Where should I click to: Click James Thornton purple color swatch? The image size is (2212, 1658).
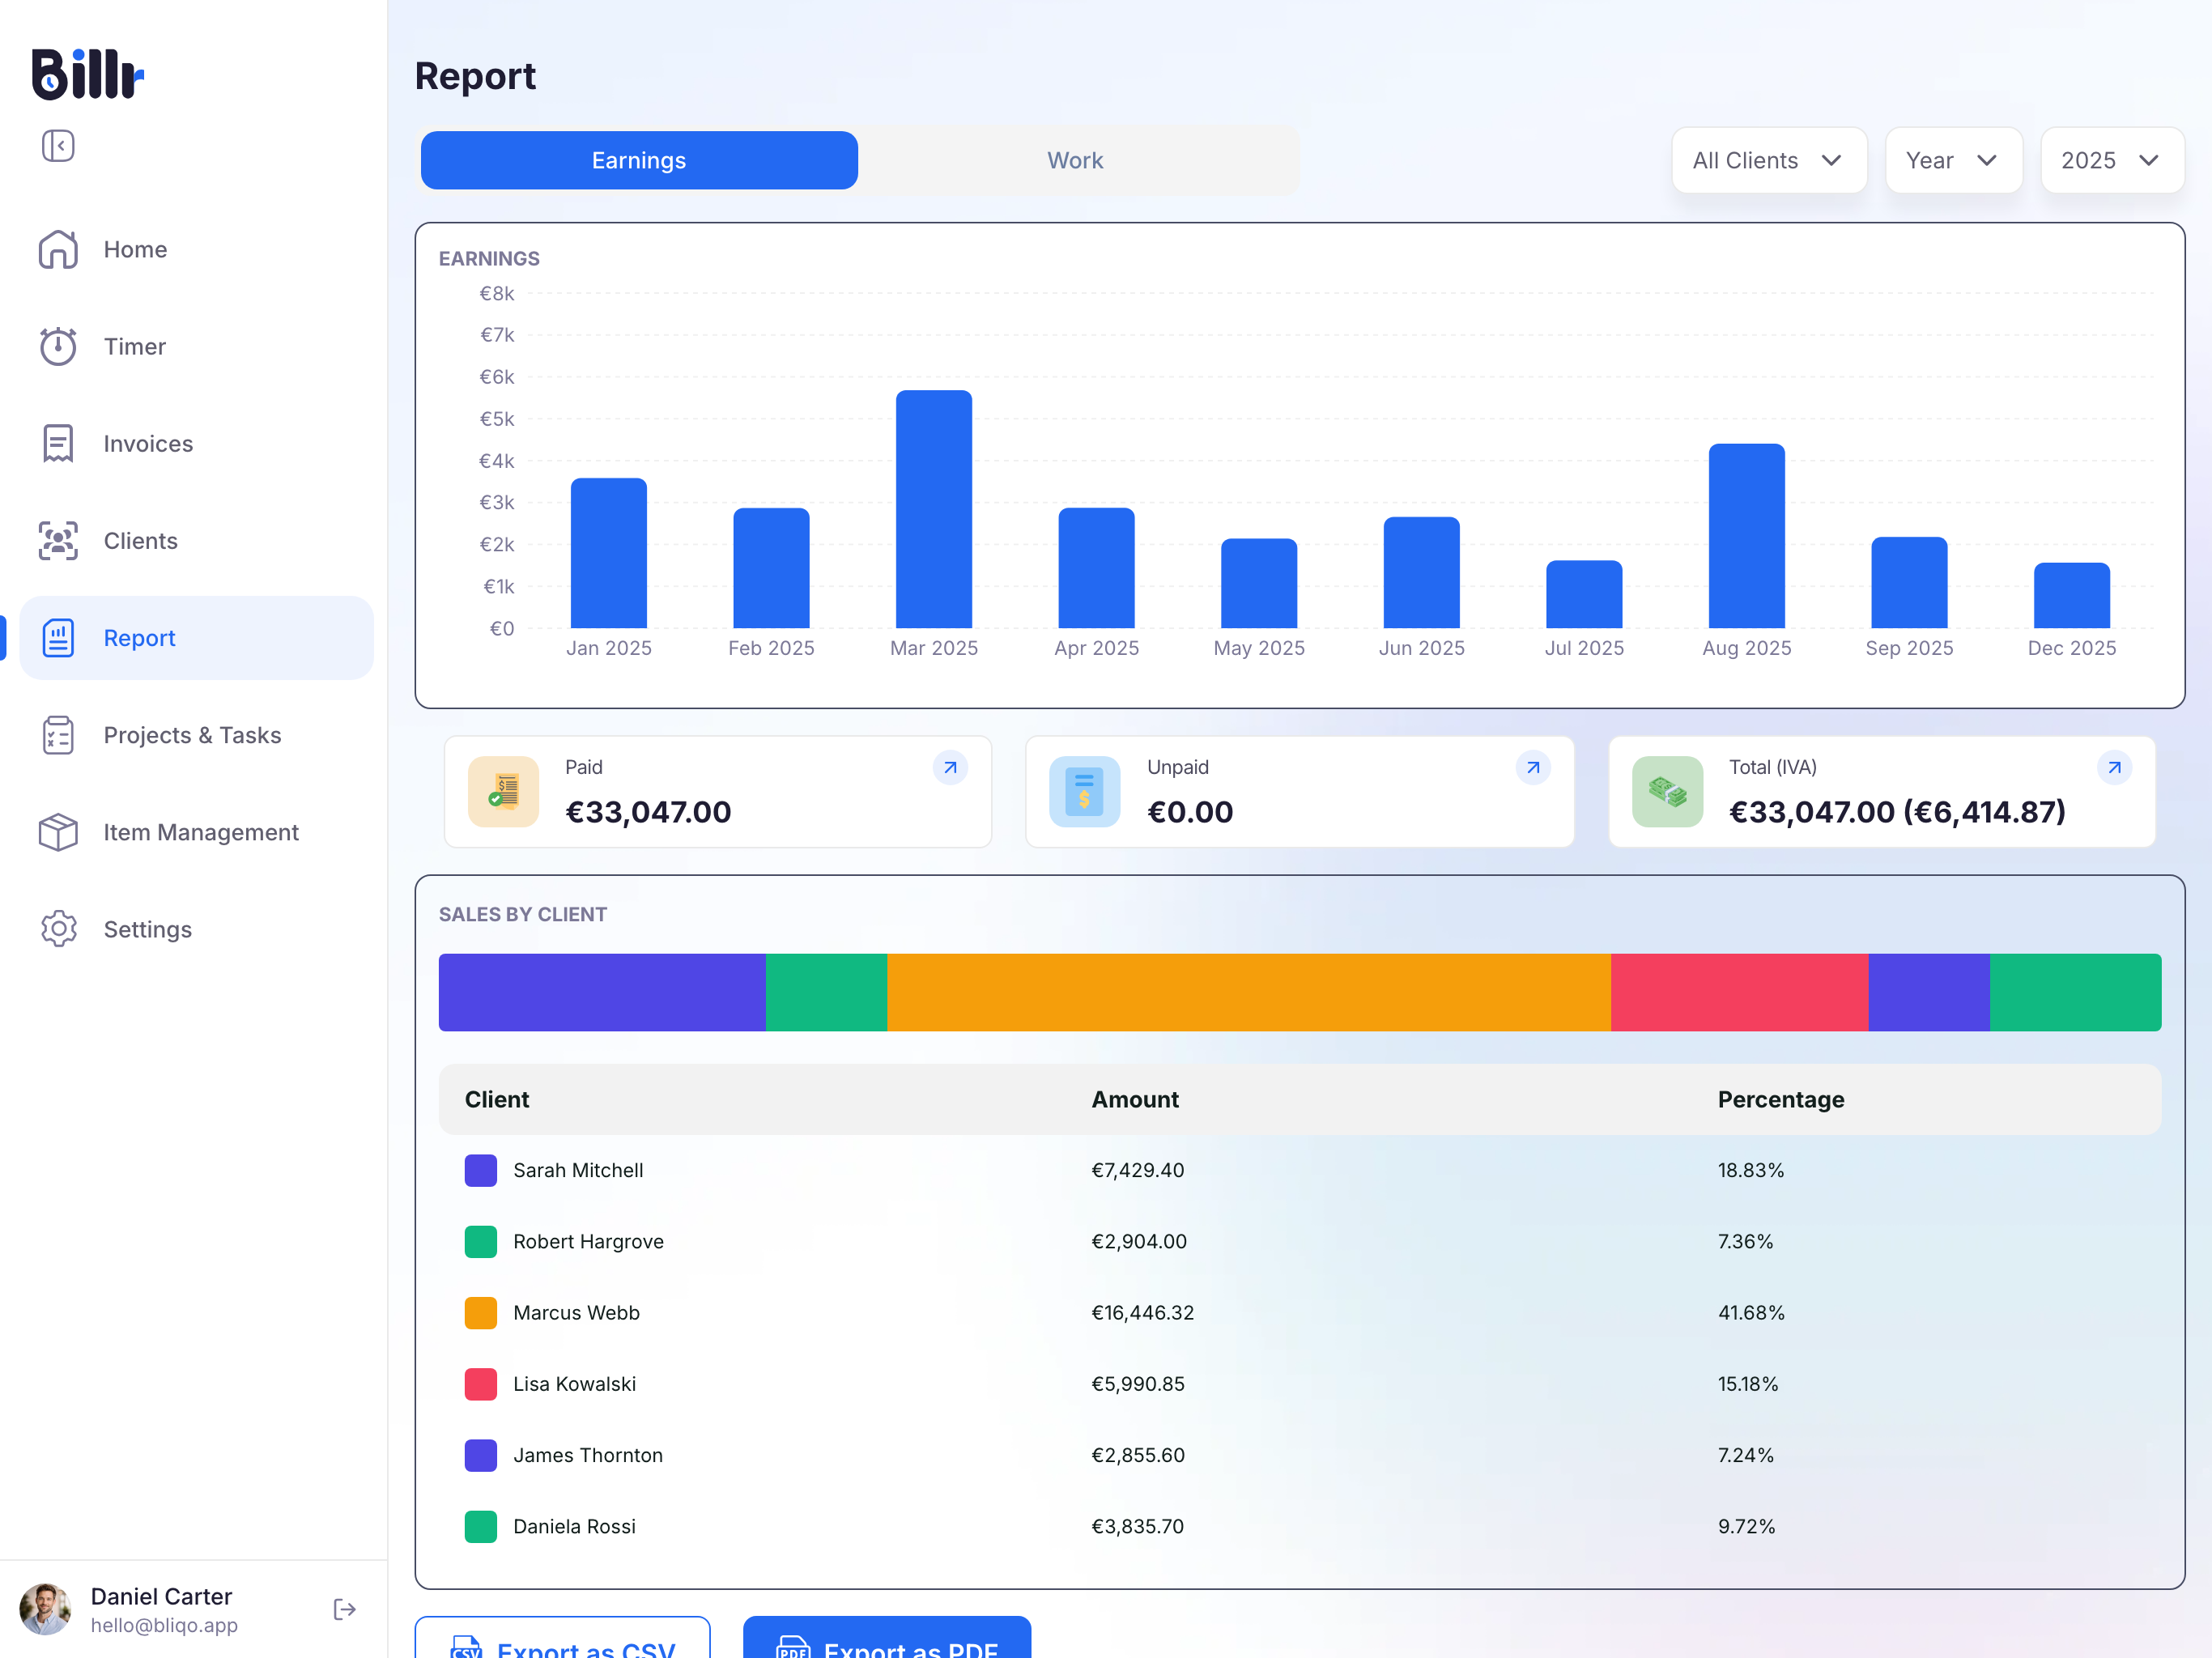481,1455
